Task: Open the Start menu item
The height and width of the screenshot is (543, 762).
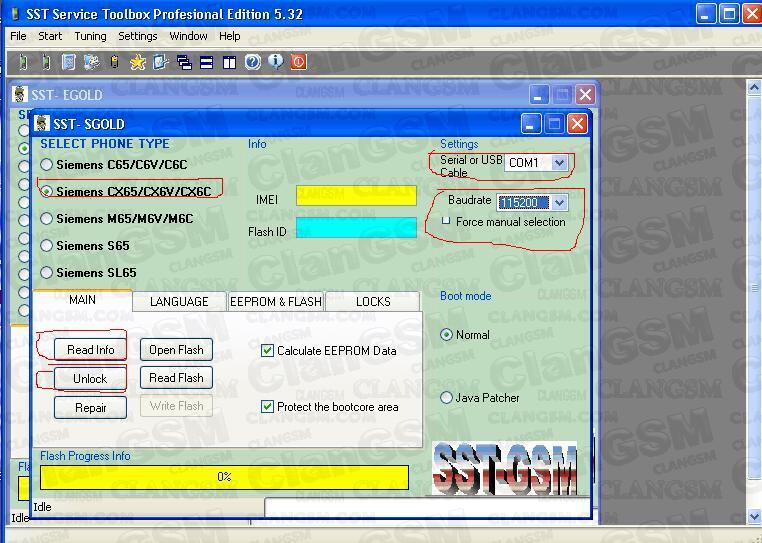Action: (50, 36)
